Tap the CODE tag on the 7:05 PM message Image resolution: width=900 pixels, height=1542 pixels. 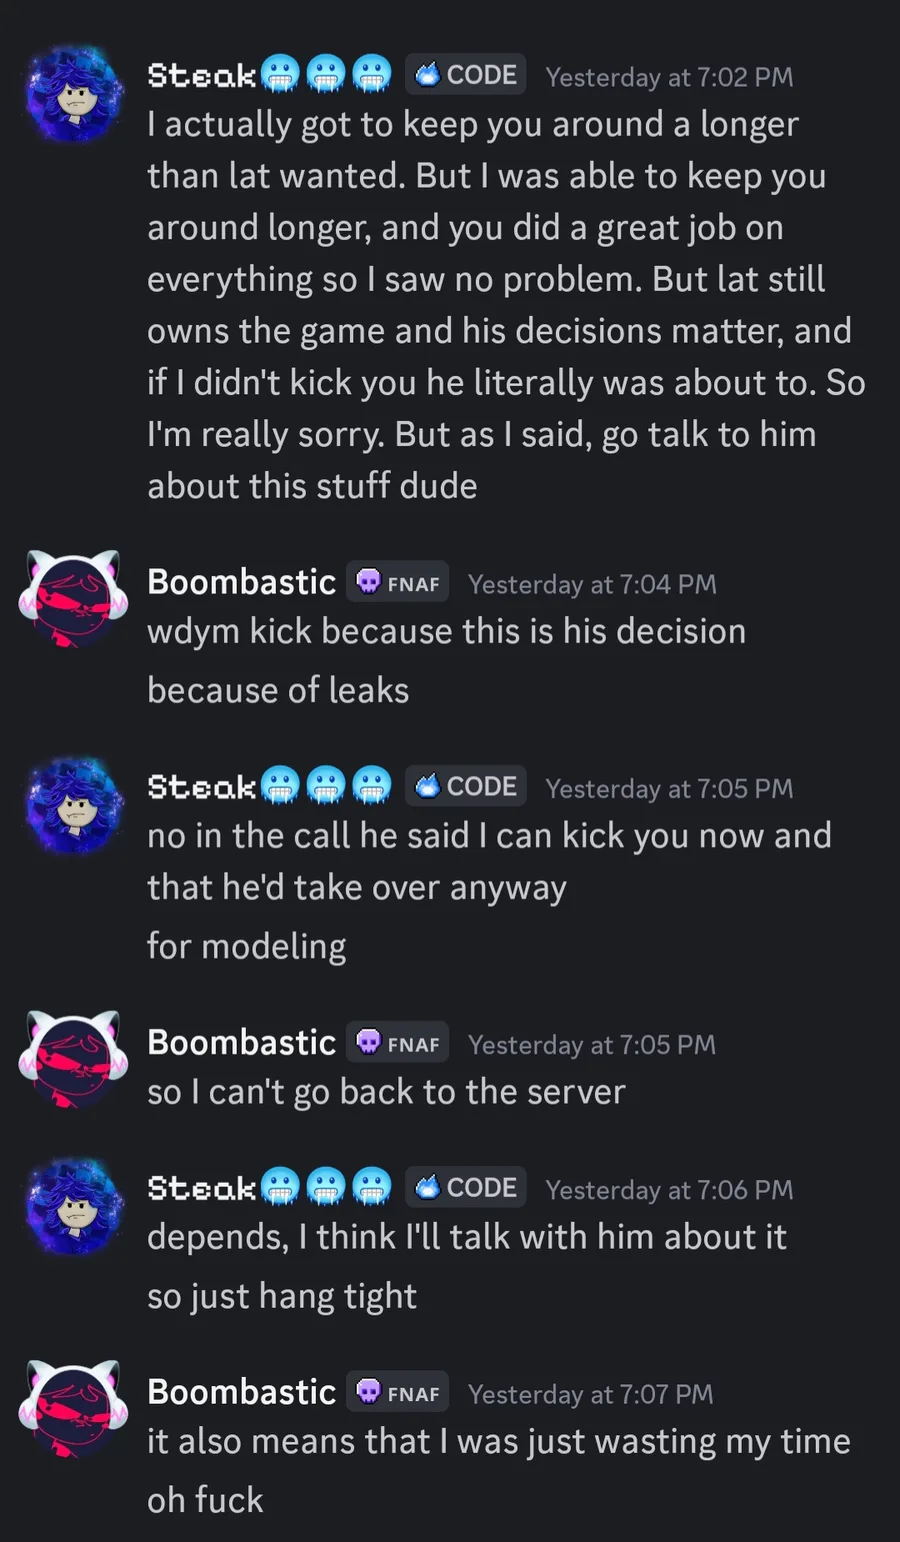pyautogui.click(x=466, y=787)
